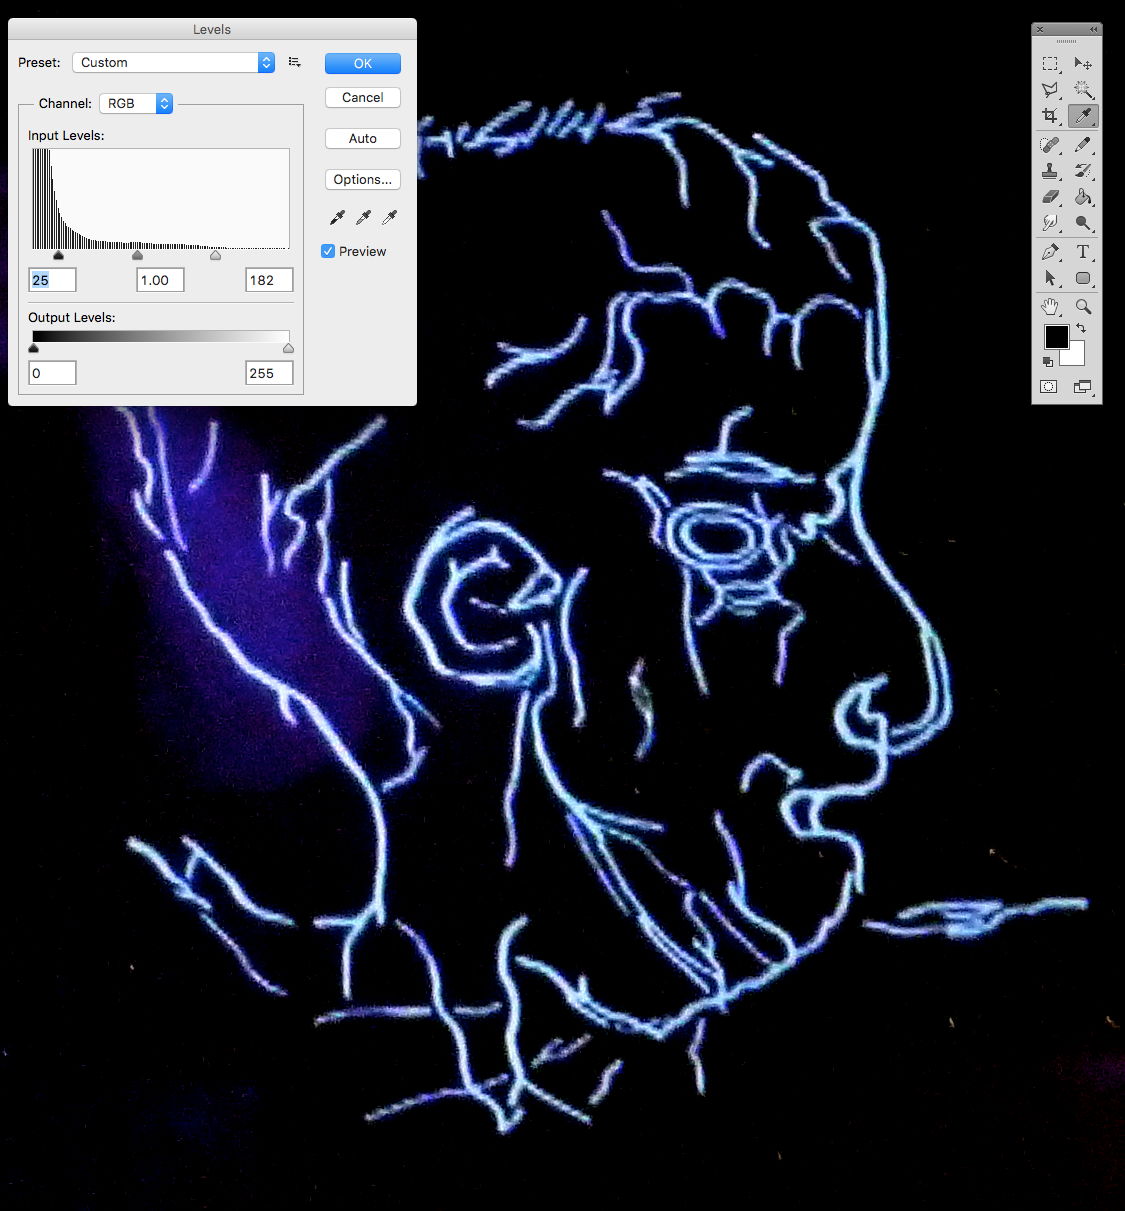Click the gamma field showing 1.00
1125x1211 pixels.
pyautogui.click(x=161, y=280)
